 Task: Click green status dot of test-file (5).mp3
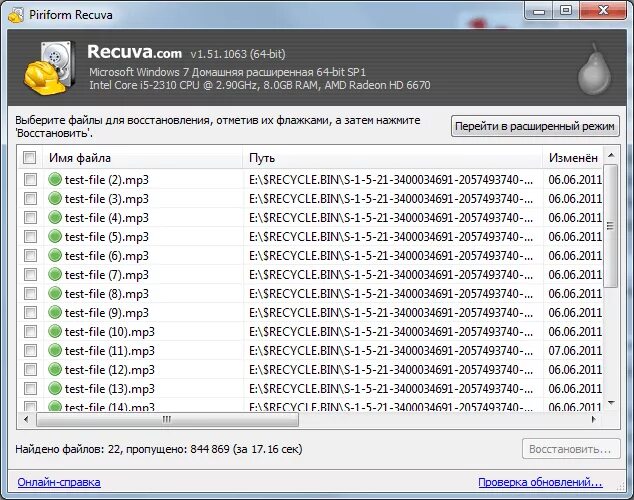pos(55,236)
